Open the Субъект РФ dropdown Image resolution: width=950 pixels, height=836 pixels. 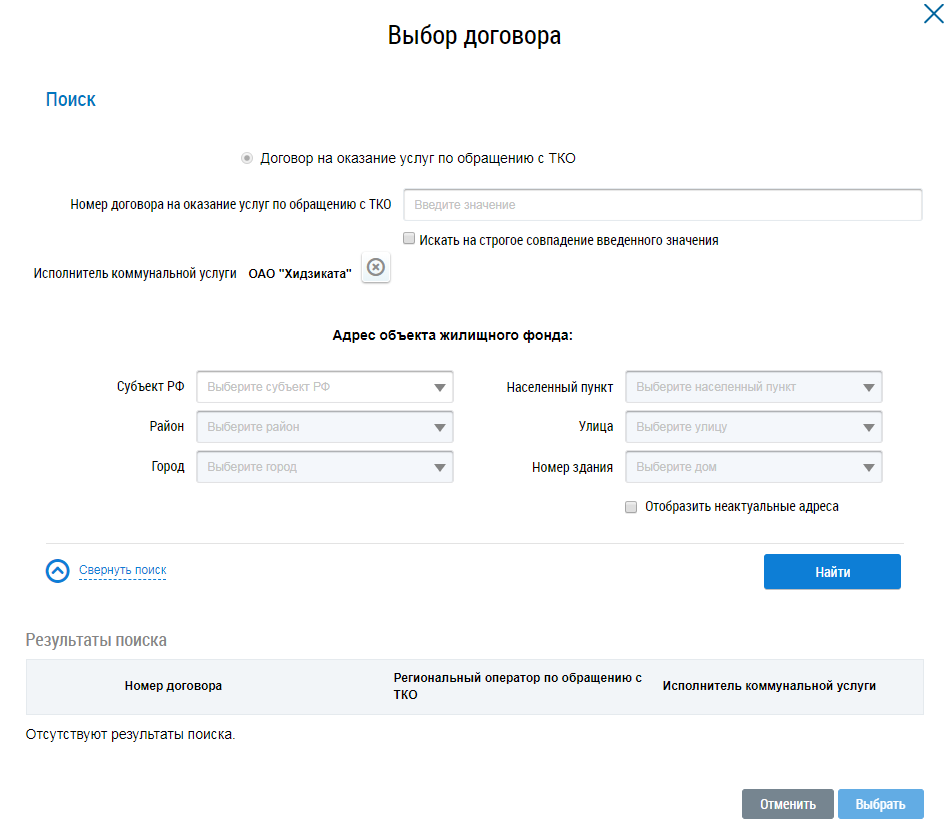click(325, 387)
